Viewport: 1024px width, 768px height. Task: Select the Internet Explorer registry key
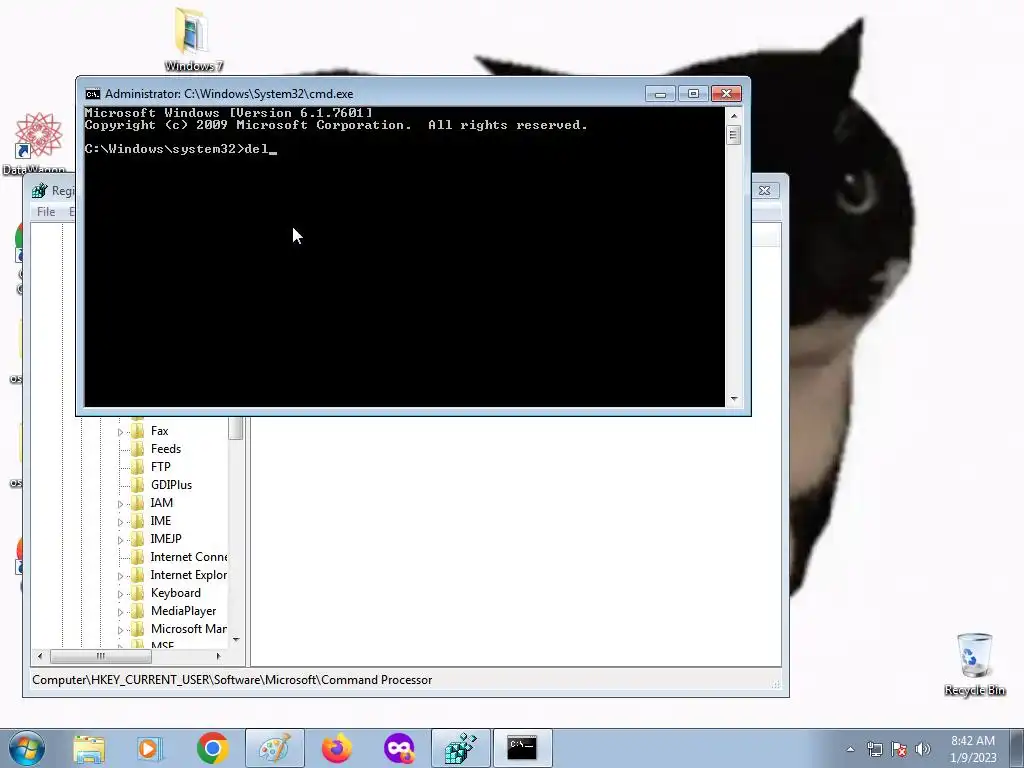(189, 575)
